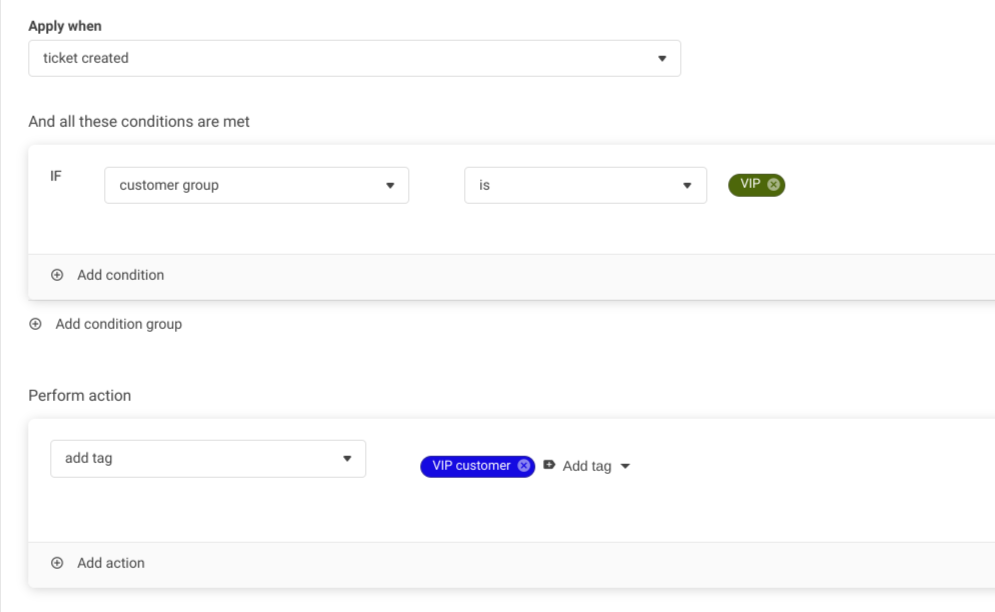Open the 'is' operator dropdown
995x612 pixels.
pyautogui.click(x=585, y=185)
